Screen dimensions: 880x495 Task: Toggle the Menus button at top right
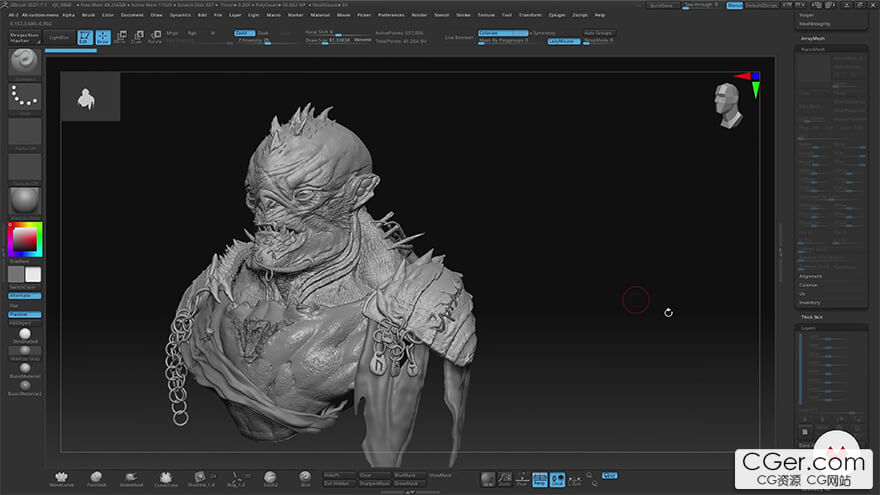pos(734,6)
